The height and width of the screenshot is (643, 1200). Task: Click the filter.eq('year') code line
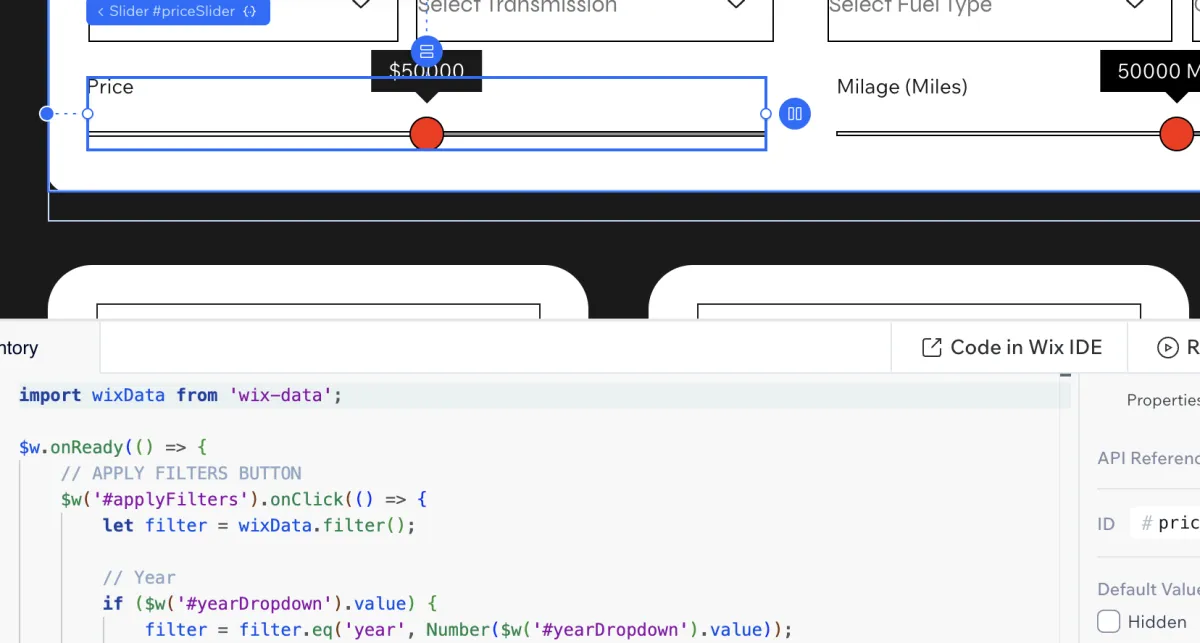(468, 629)
